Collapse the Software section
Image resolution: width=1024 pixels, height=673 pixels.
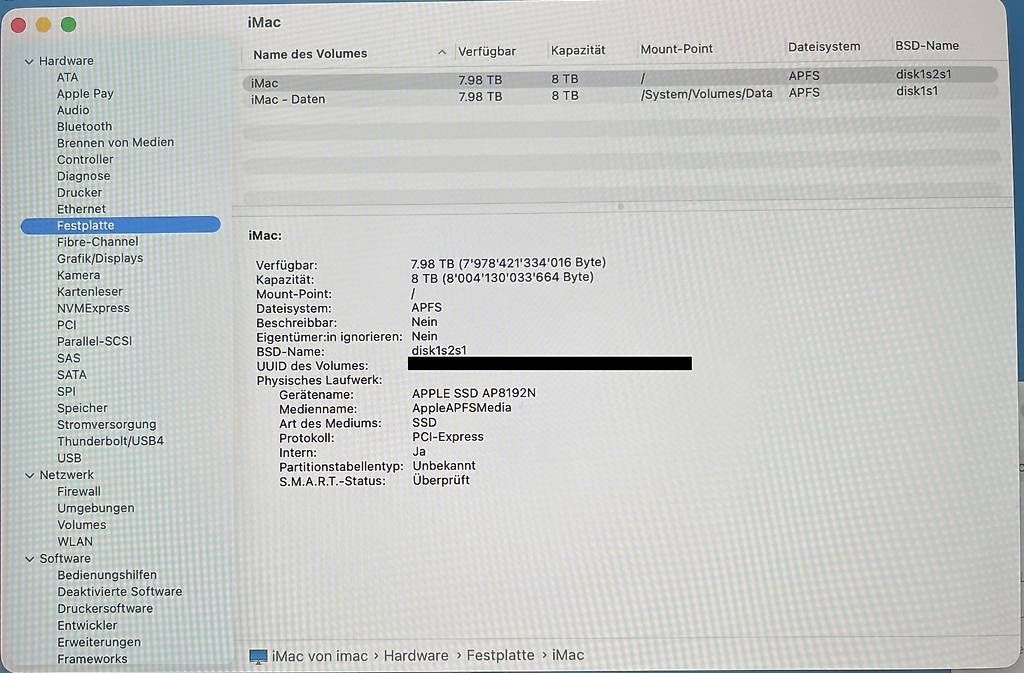point(29,559)
